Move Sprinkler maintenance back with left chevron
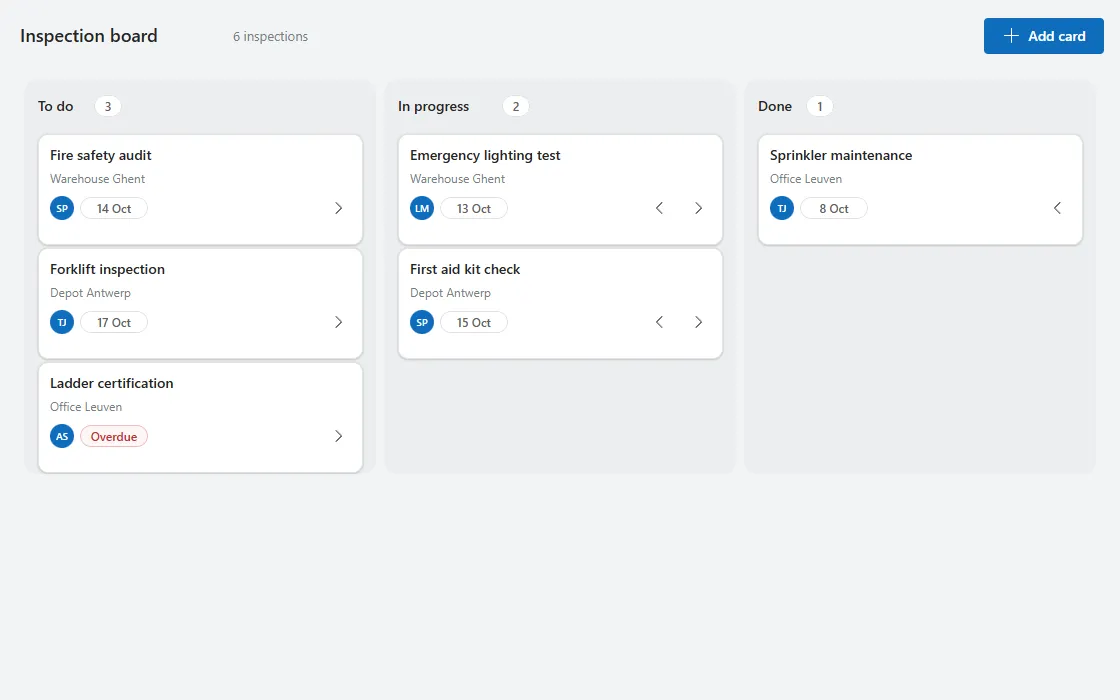 [1058, 209]
